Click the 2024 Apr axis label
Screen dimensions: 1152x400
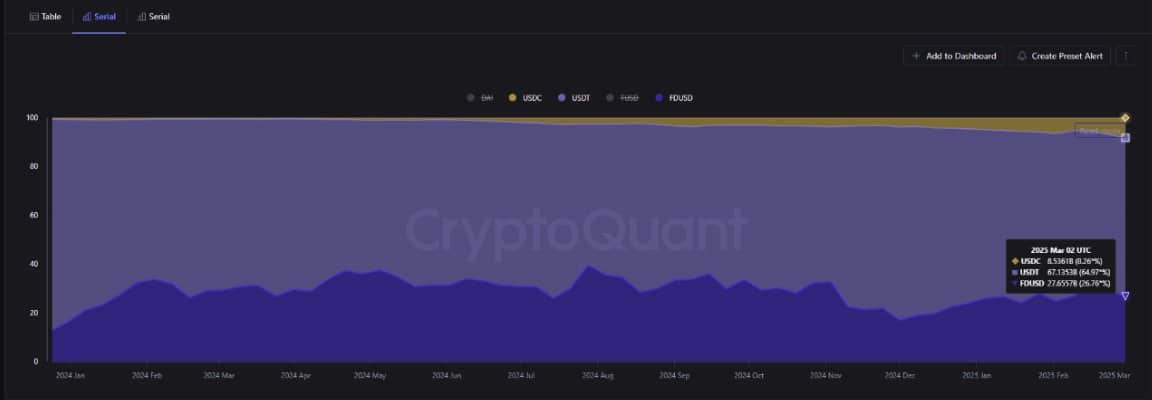pos(295,375)
